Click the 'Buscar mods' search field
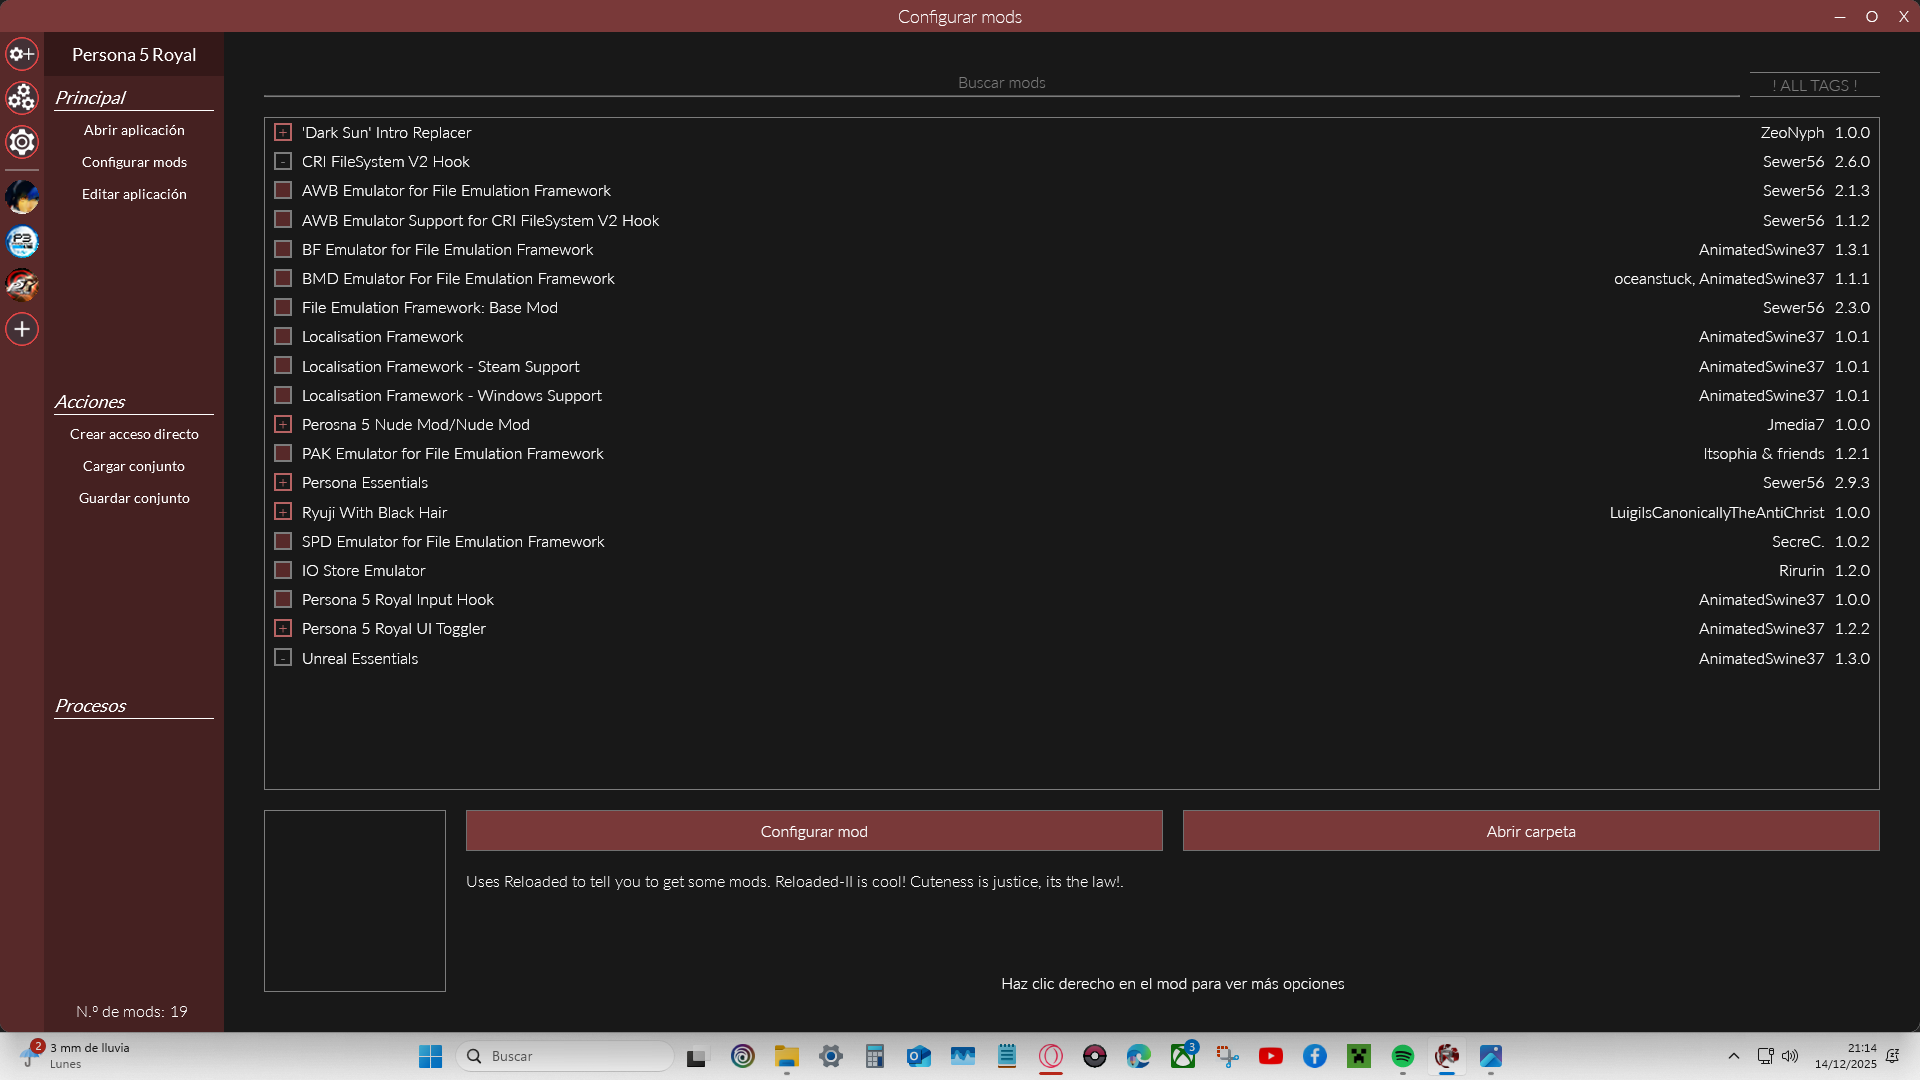This screenshot has height=1080, width=1920. [1001, 83]
